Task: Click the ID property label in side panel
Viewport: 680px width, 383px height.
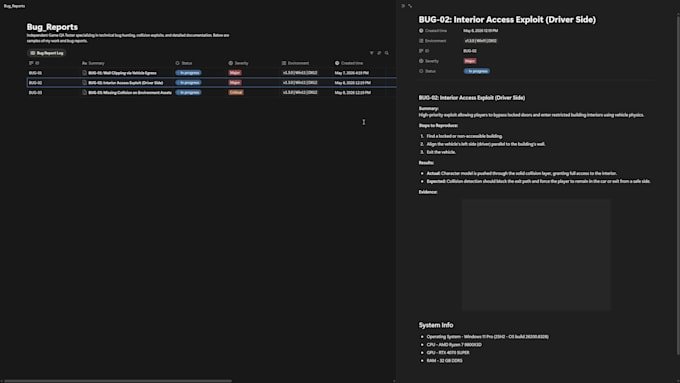Action: click(424, 51)
